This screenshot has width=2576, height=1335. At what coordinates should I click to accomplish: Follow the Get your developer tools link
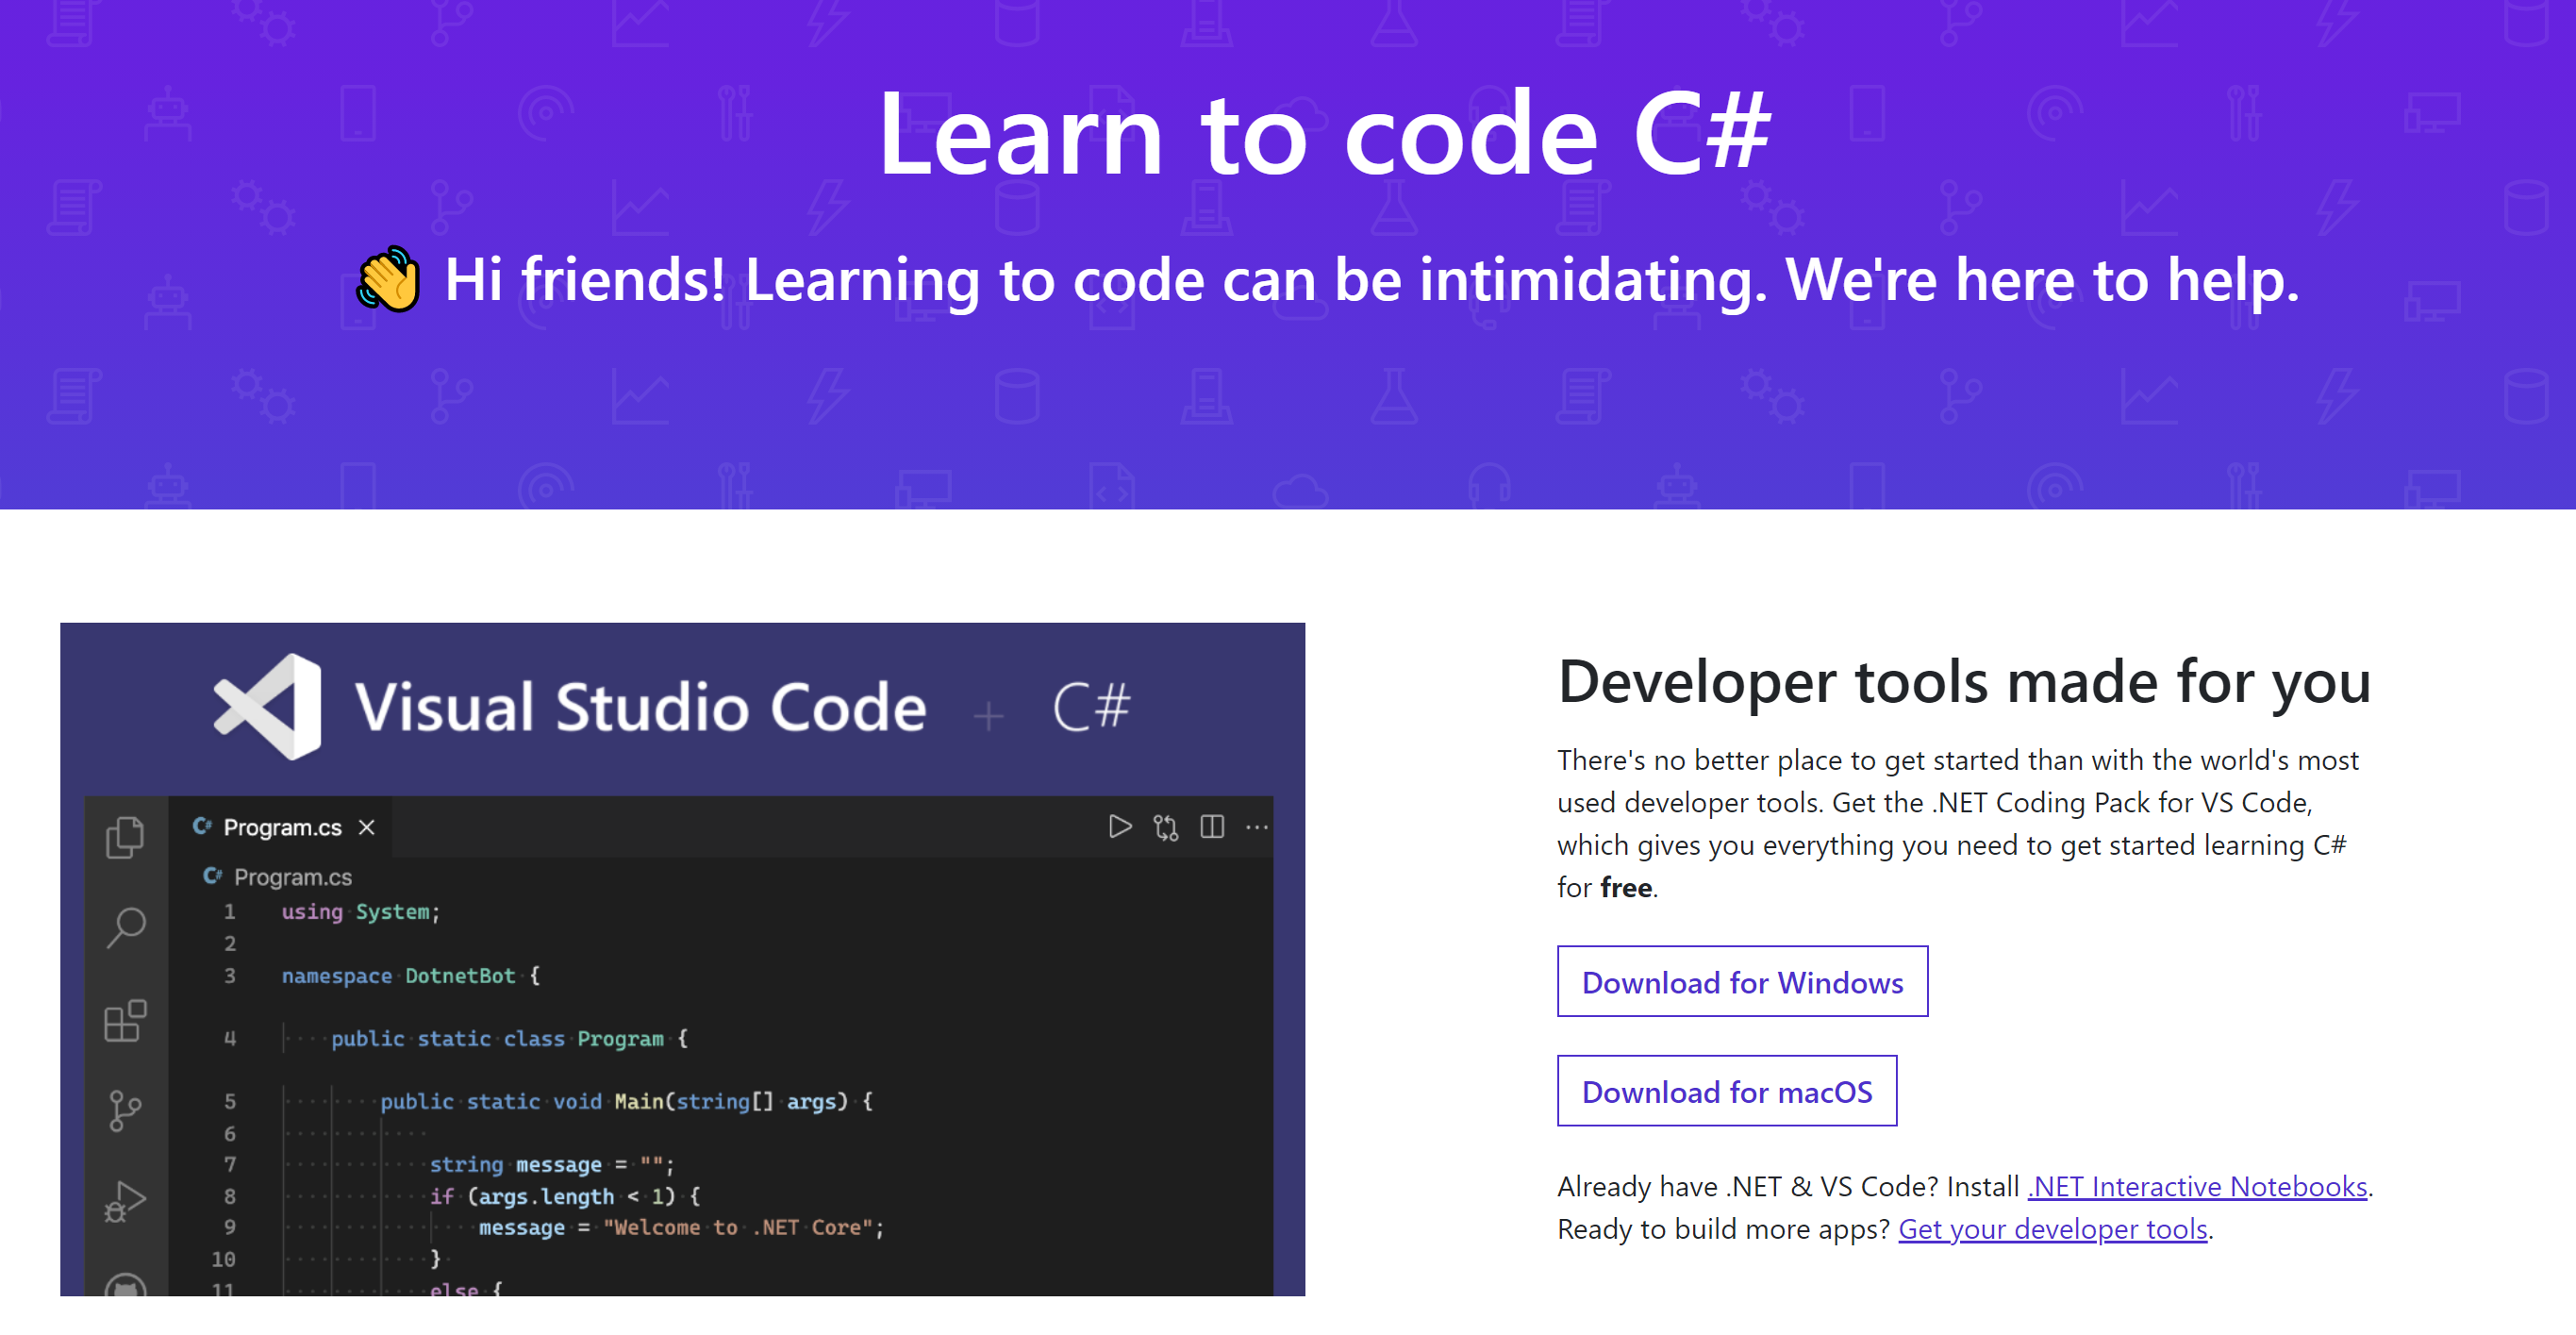2052,1228
